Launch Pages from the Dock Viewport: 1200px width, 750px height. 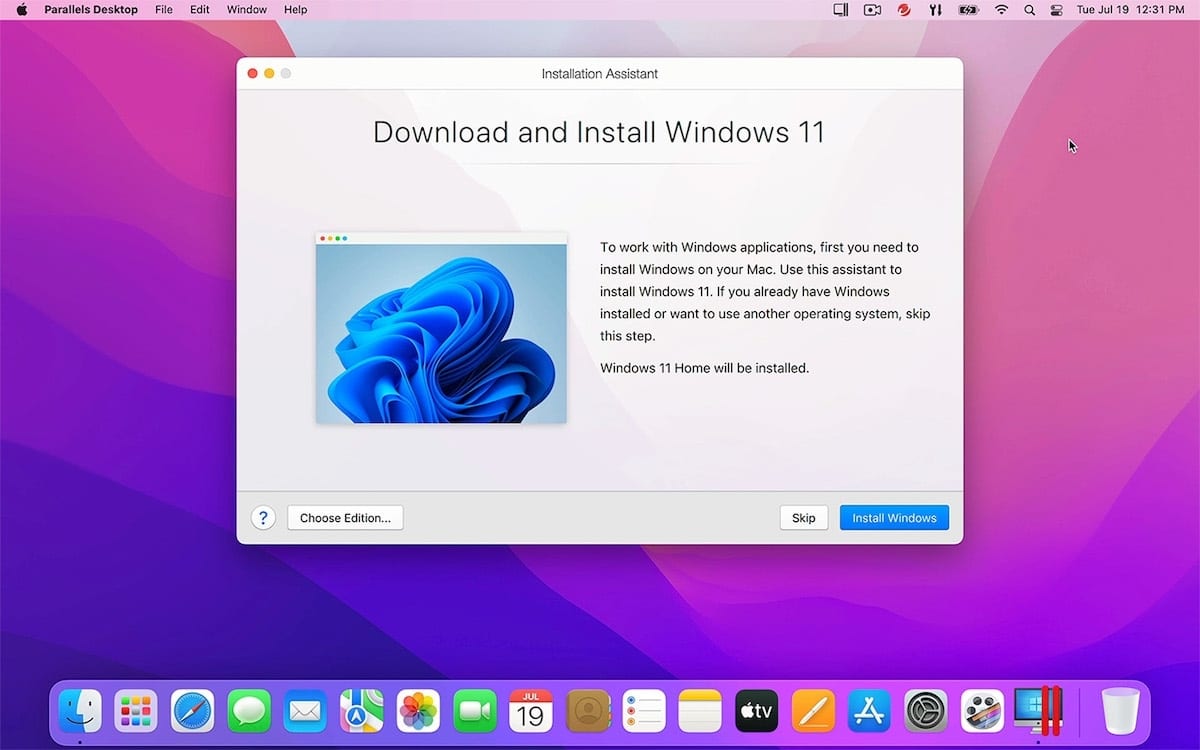tap(813, 711)
